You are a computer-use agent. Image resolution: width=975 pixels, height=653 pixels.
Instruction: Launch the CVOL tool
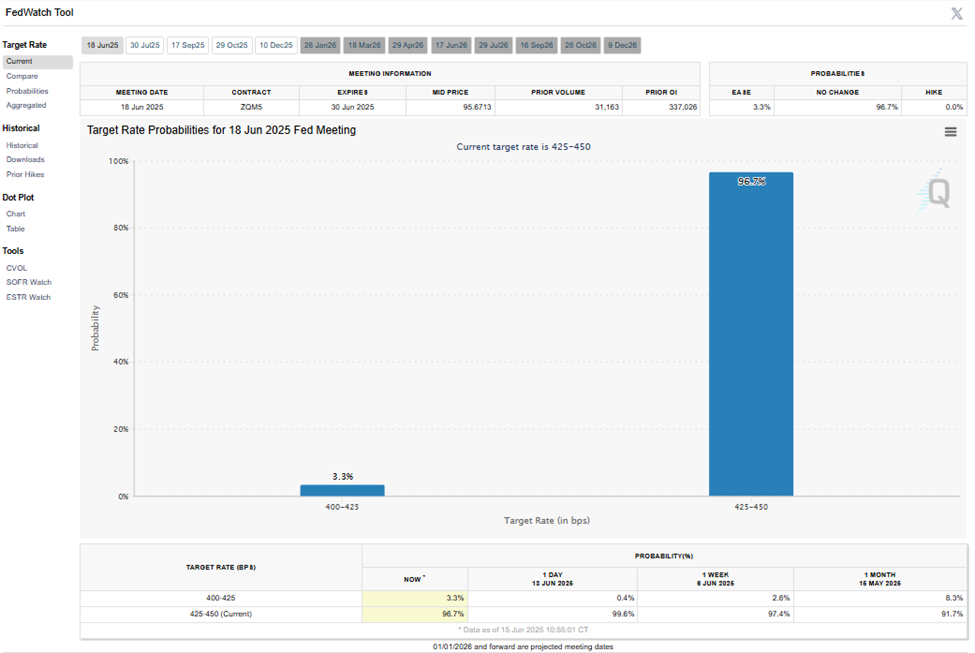coord(15,267)
